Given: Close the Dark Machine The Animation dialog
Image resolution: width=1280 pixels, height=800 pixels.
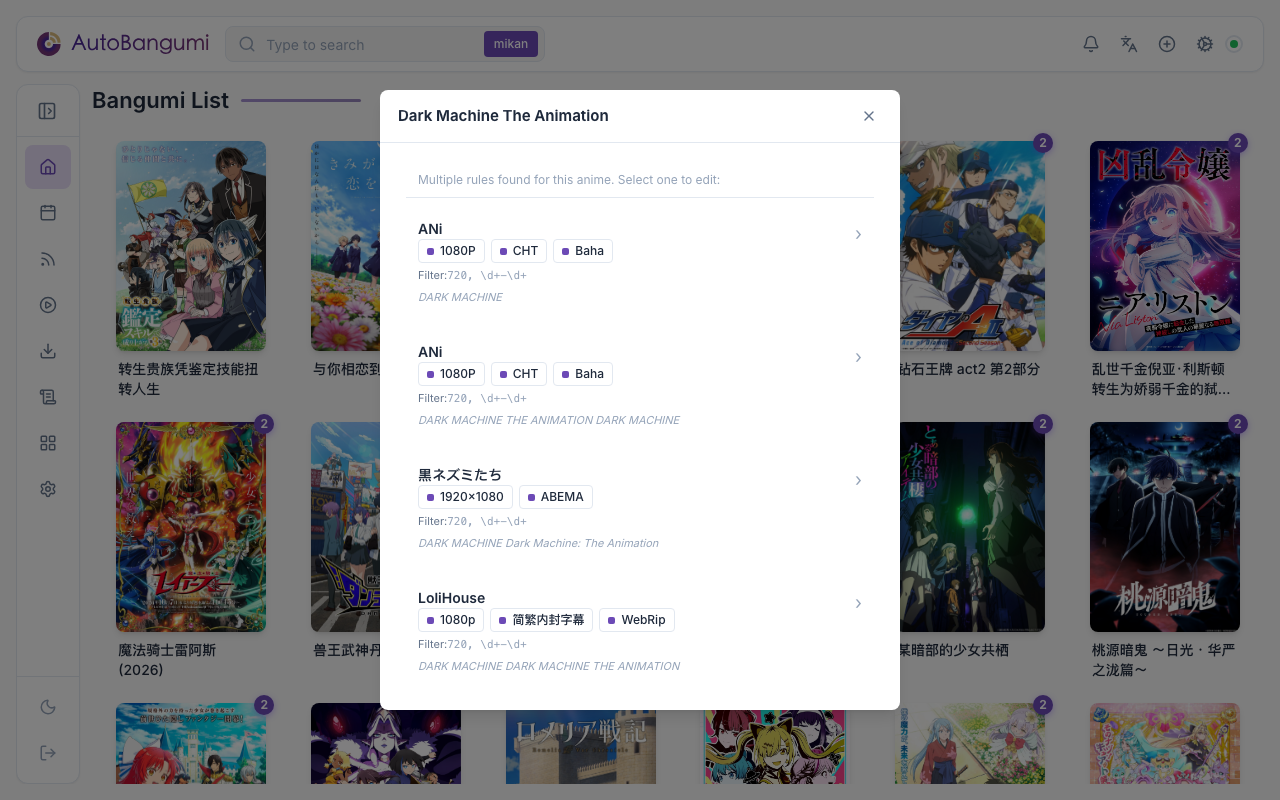Looking at the screenshot, I should pyautogui.click(x=869, y=116).
